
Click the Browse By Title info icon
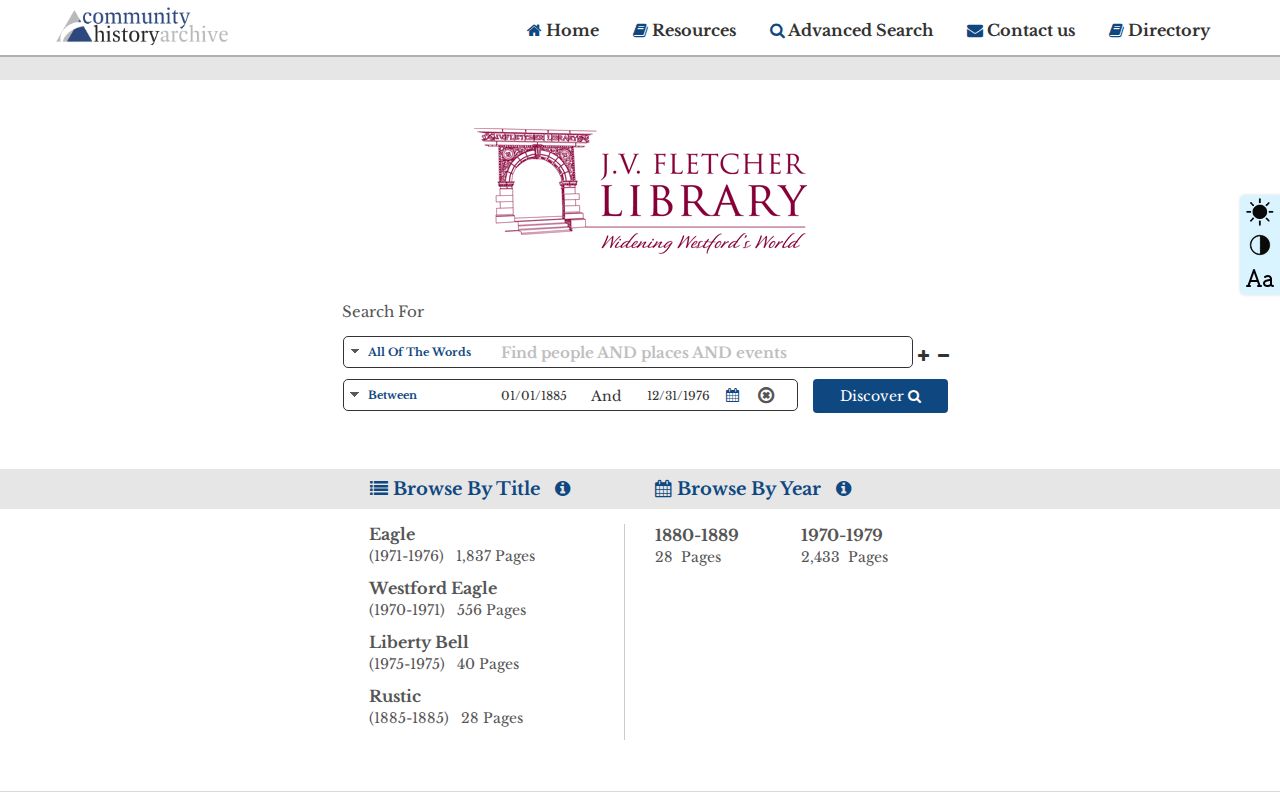pos(563,489)
